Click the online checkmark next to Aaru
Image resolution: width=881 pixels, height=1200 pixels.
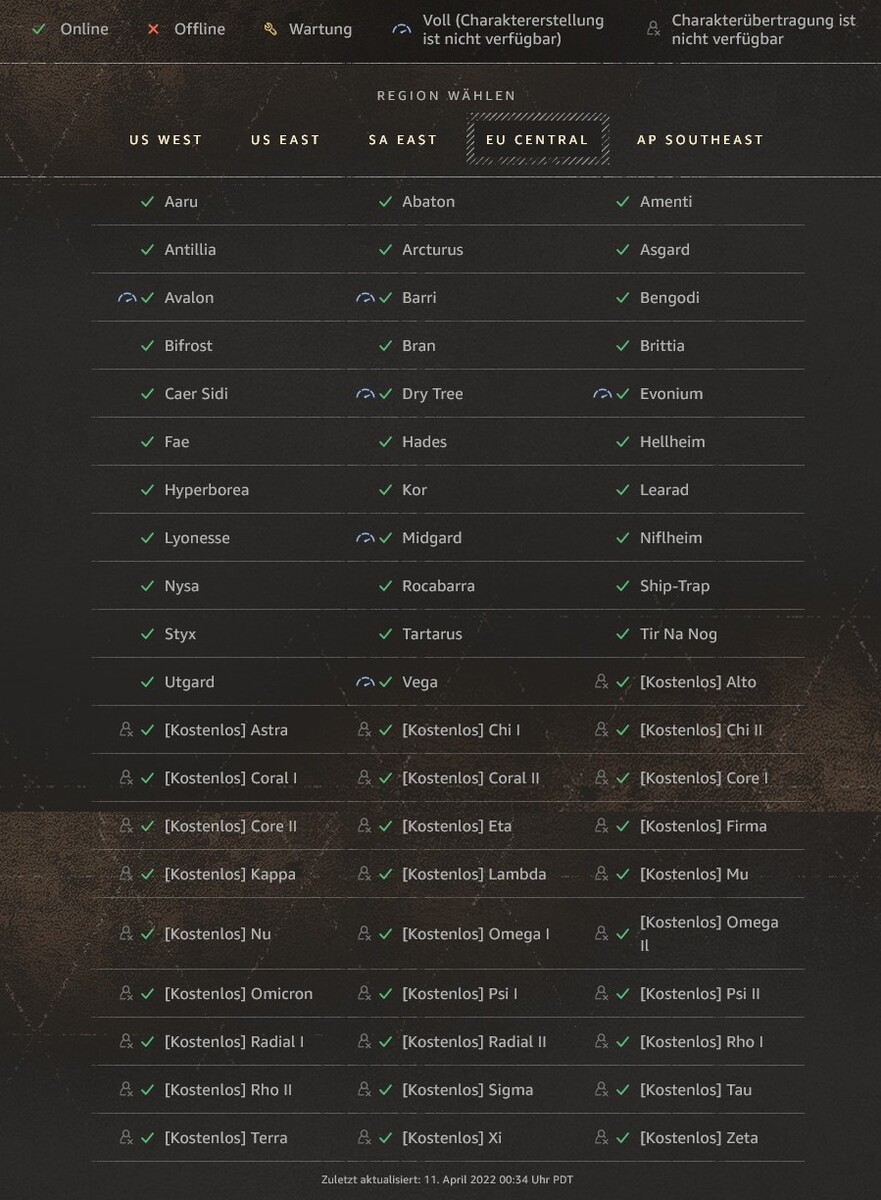point(148,202)
